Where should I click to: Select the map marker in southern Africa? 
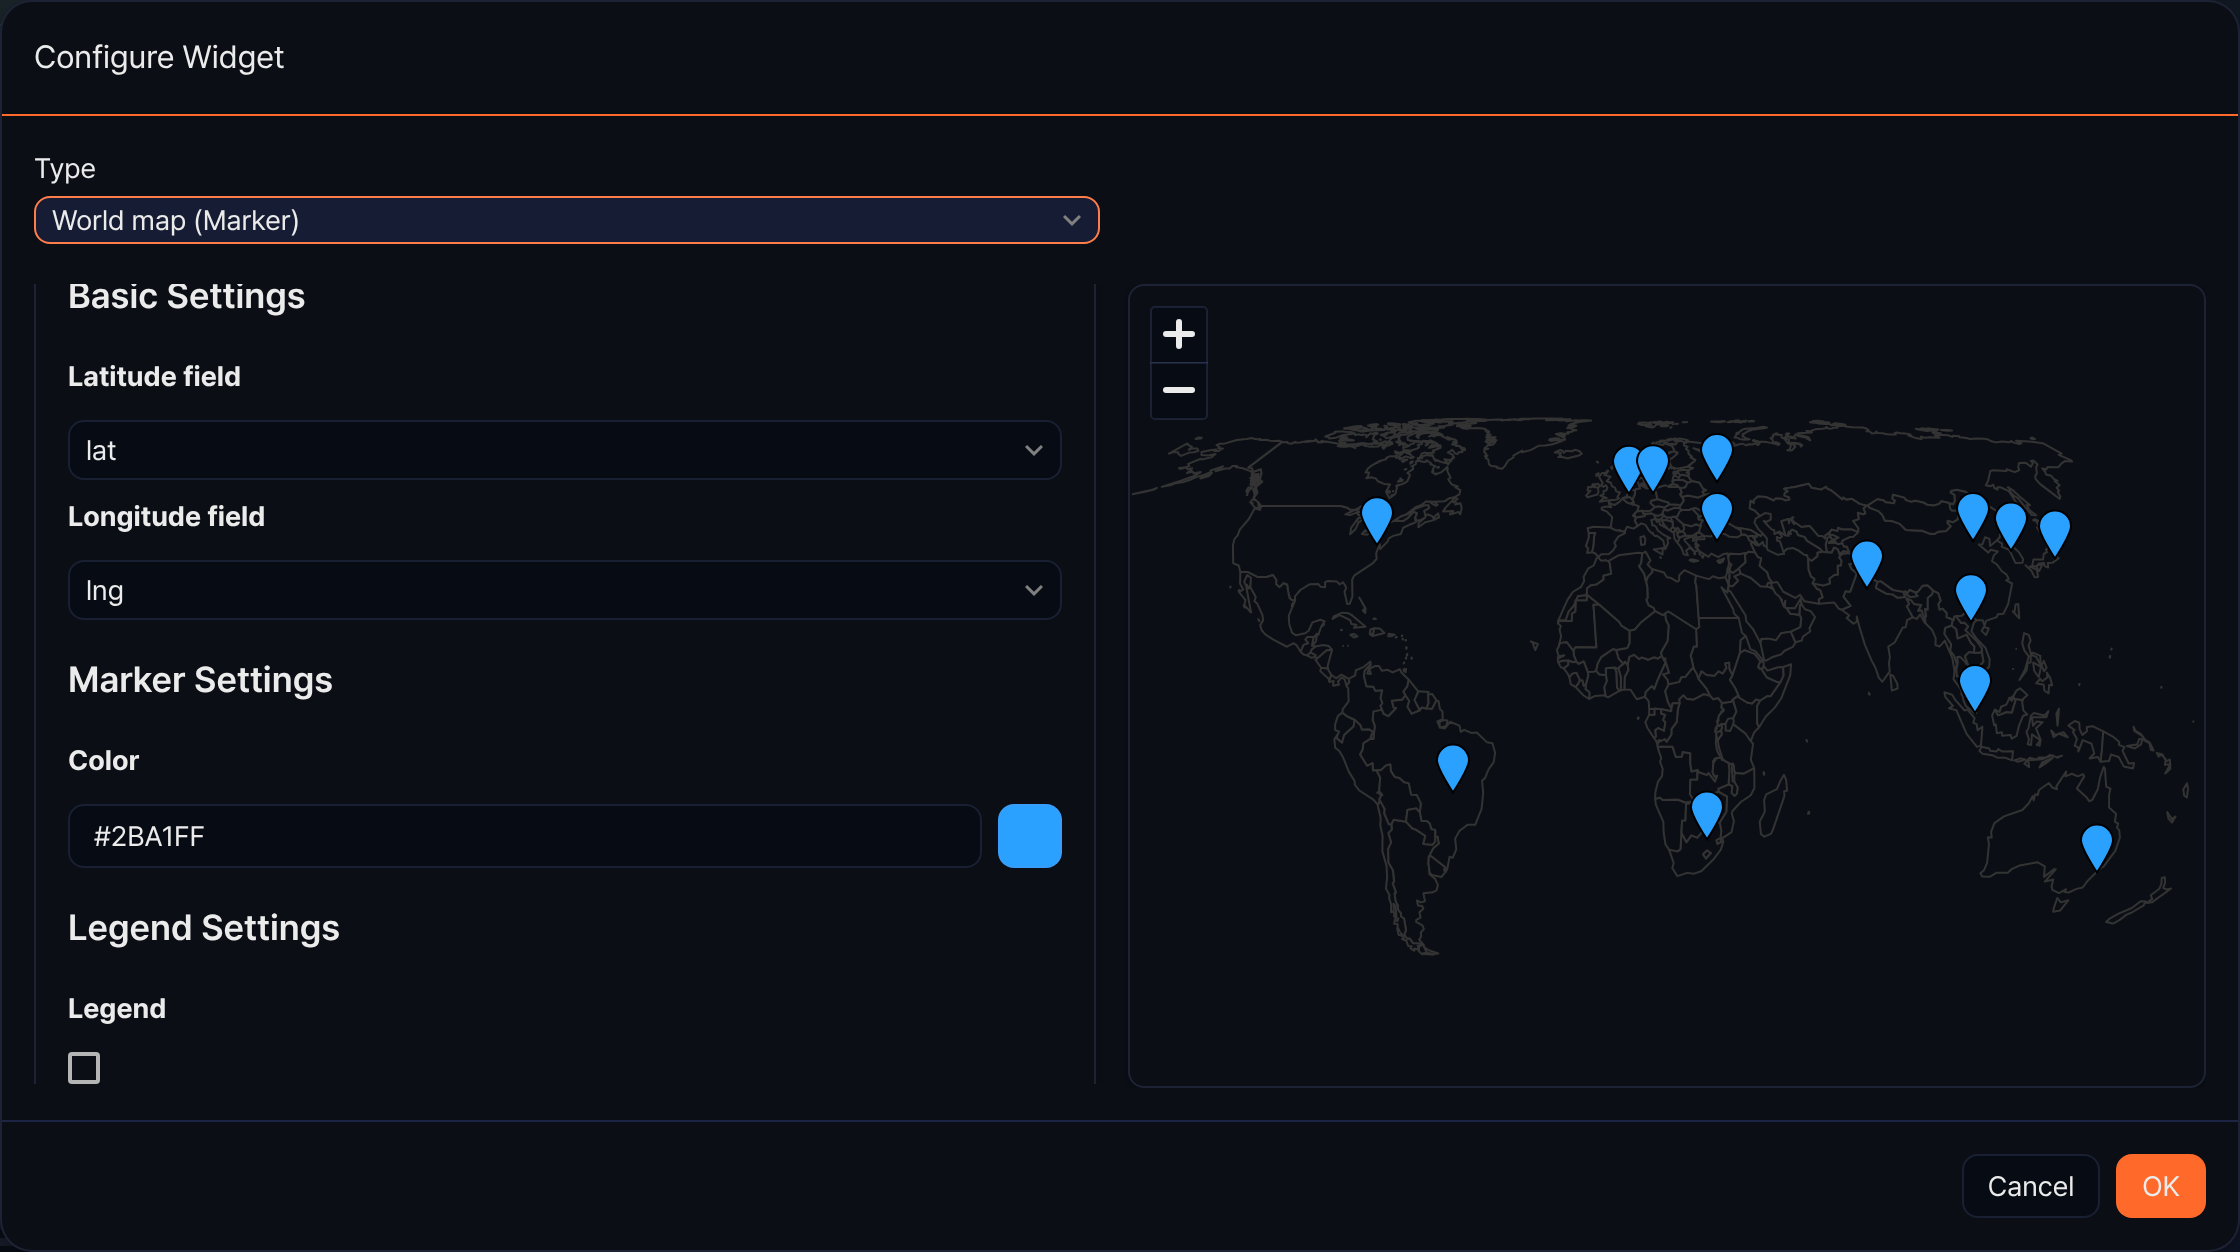1707,814
